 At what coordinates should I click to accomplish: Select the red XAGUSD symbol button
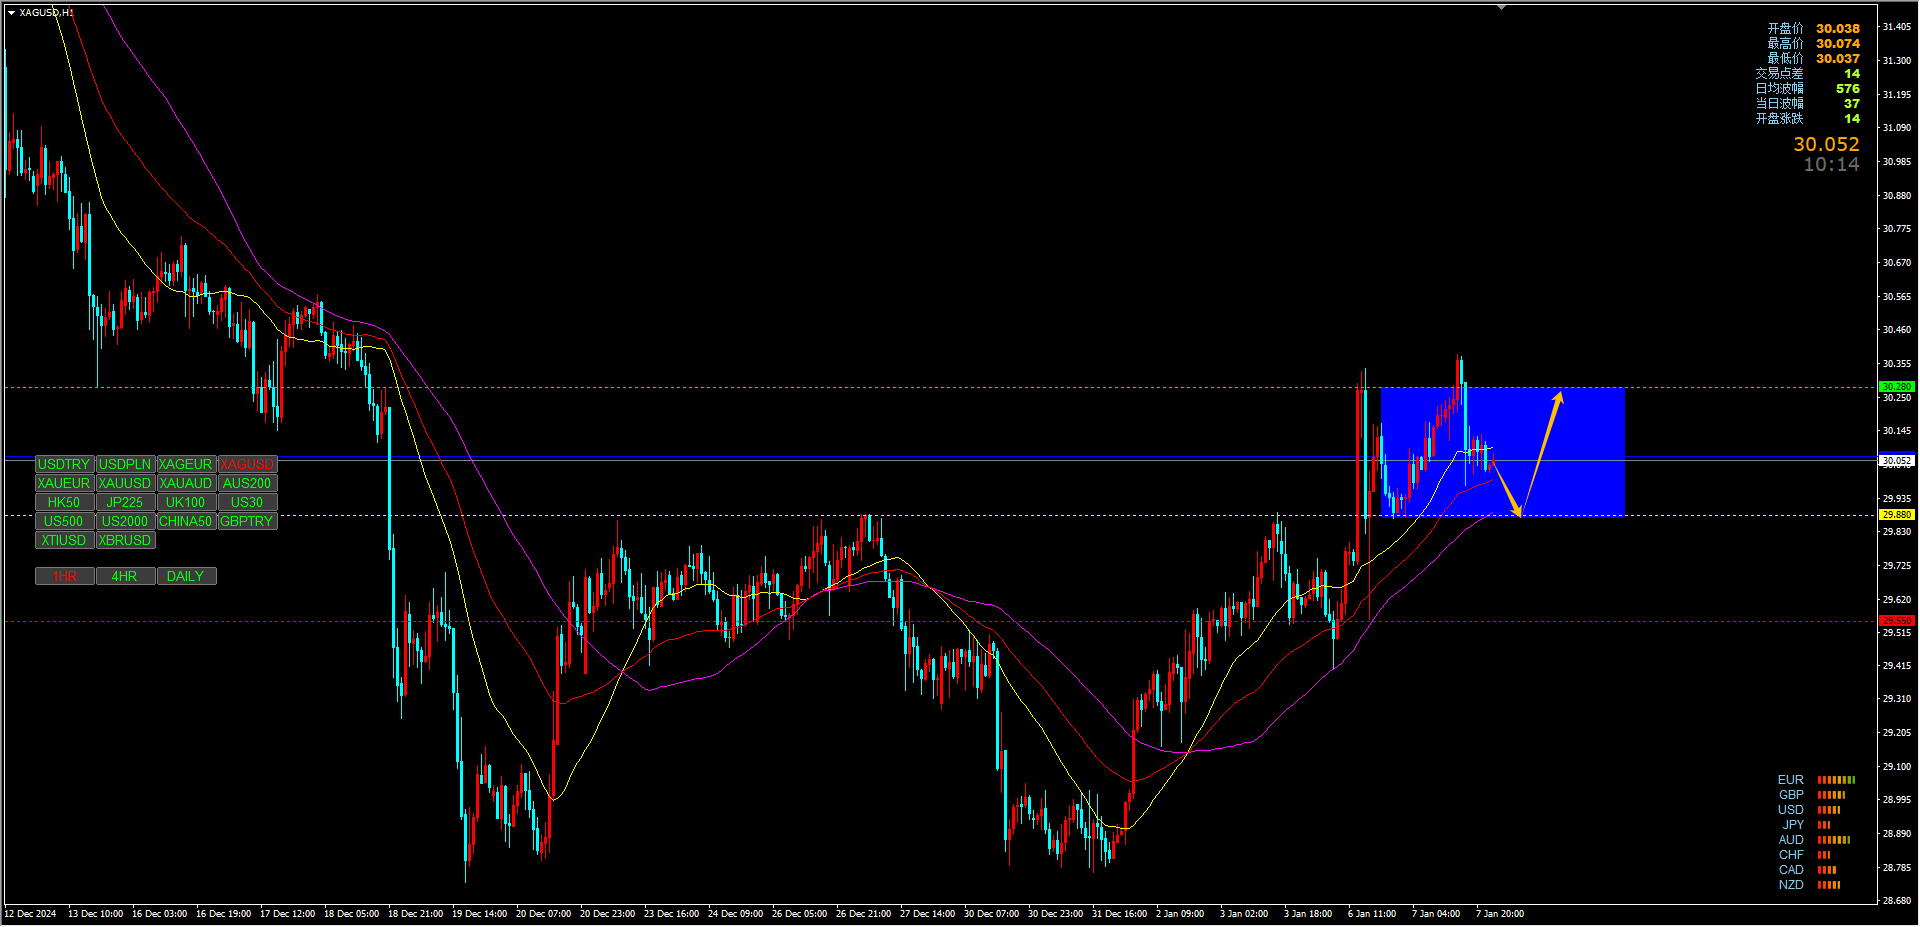pyautogui.click(x=247, y=464)
